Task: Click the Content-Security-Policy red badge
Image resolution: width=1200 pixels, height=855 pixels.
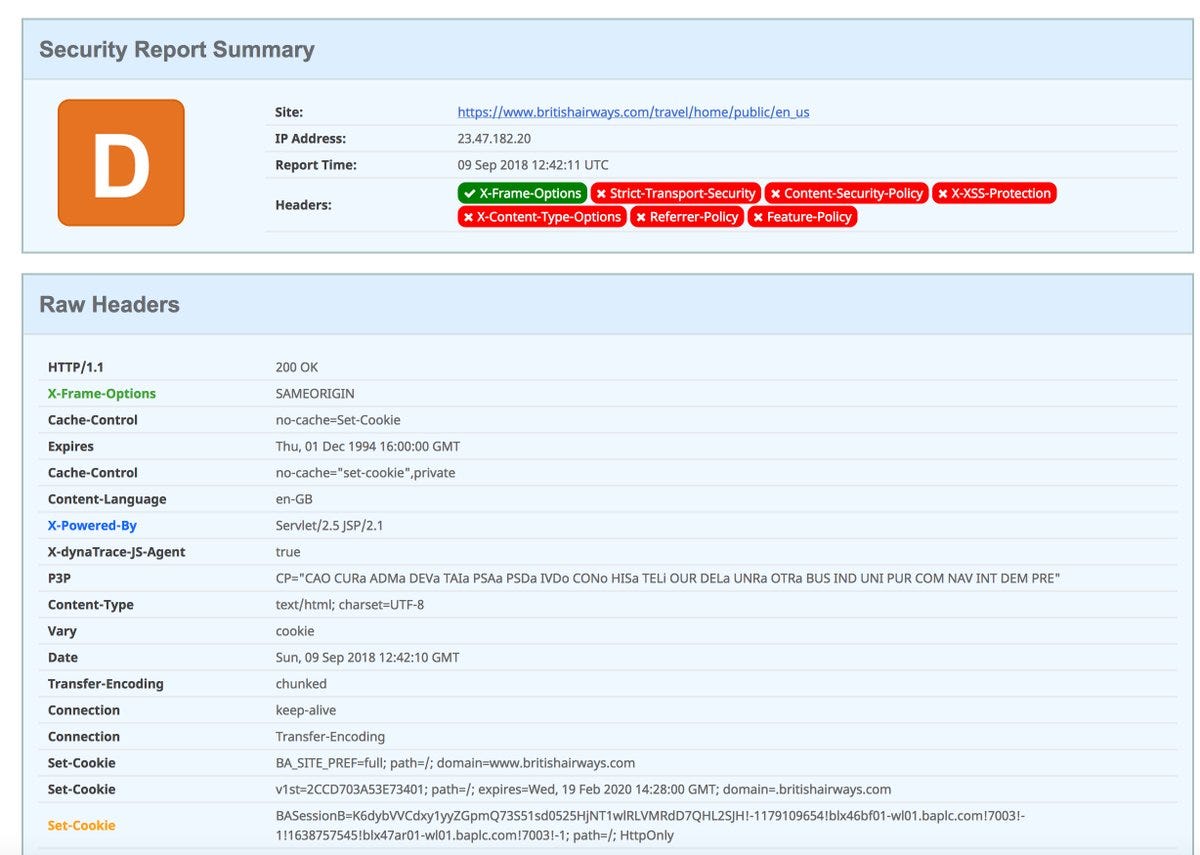Action: click(x=846, y=193)
